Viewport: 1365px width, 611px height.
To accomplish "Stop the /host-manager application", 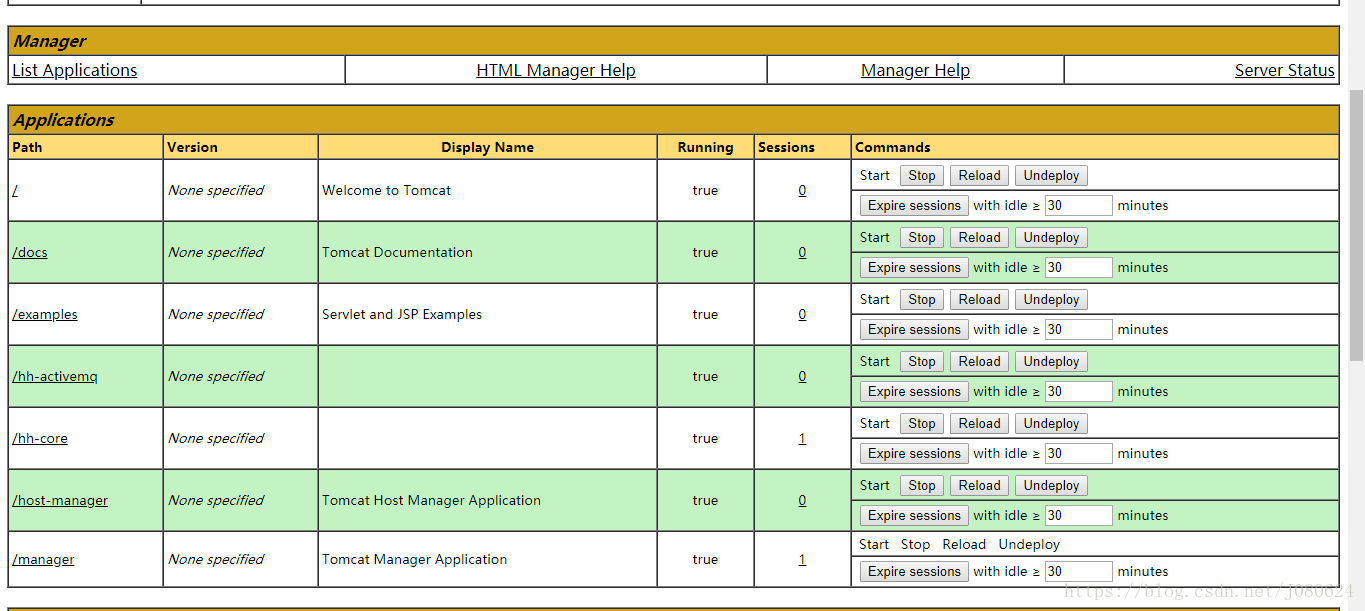I will pyautogui.click(x=922, y=486).
